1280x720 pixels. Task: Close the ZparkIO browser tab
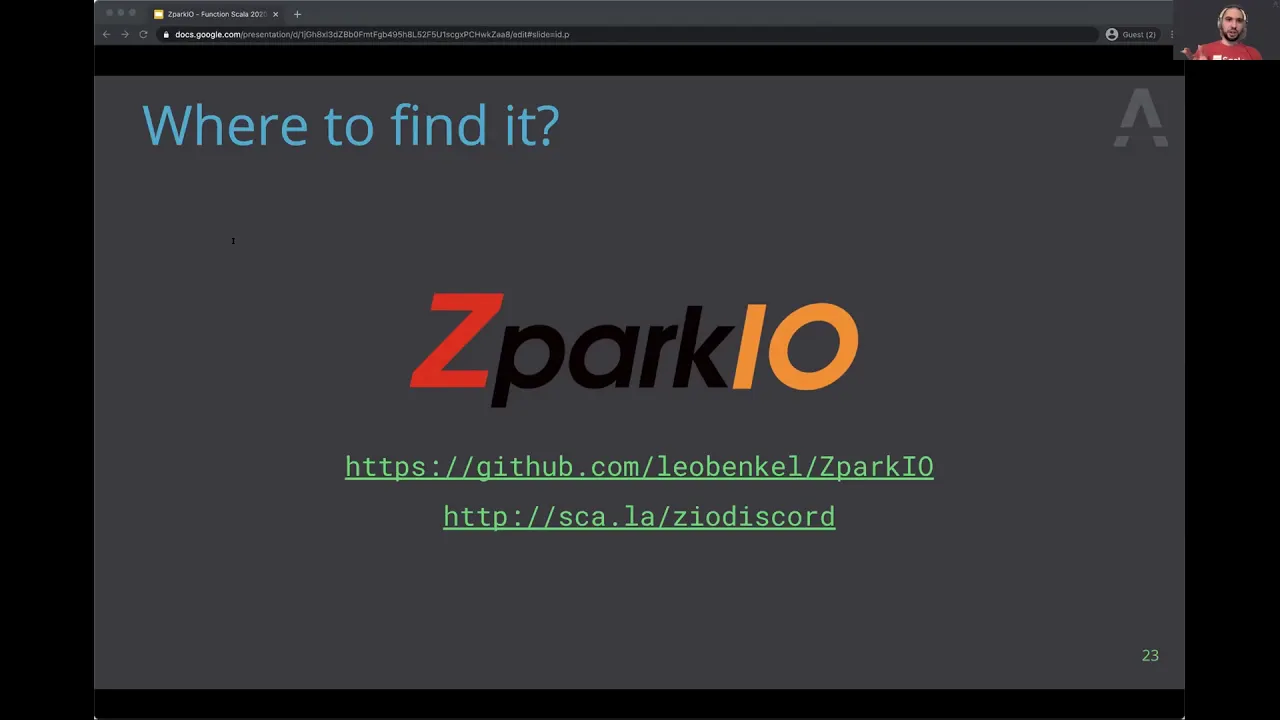coord(275,14)
